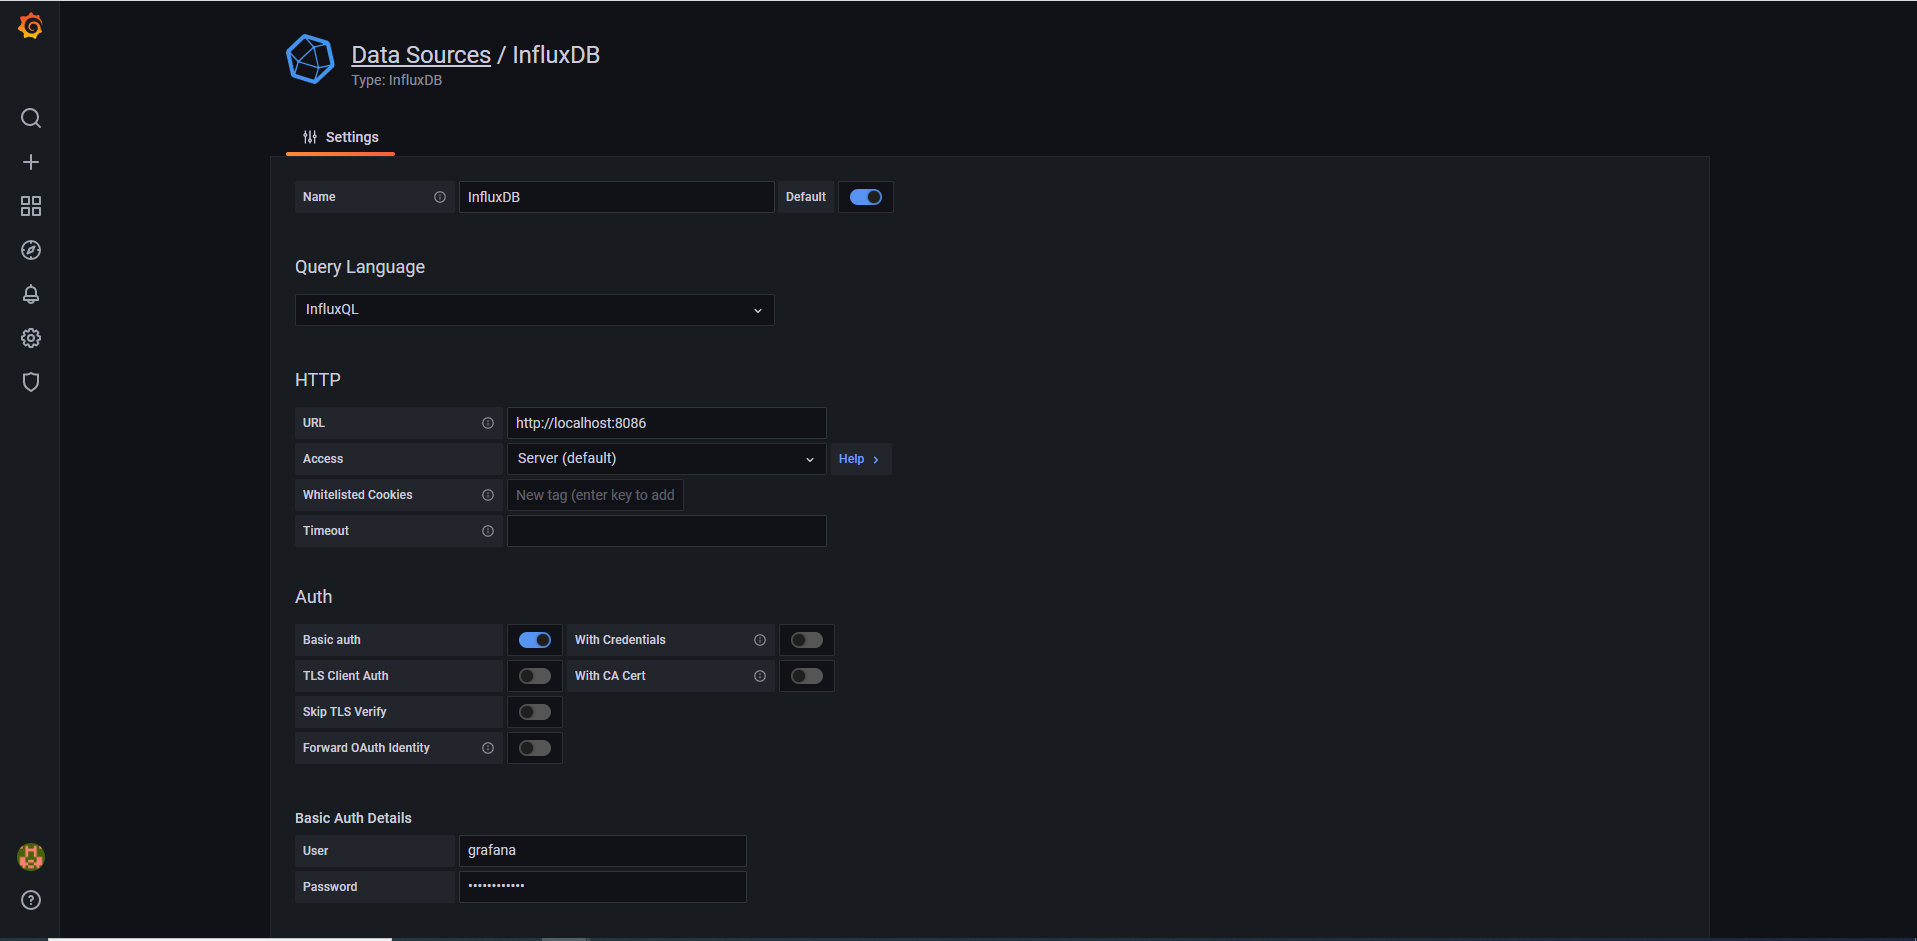Click the Timeout input field
The image size is (1917, 941).
[667, 531]
